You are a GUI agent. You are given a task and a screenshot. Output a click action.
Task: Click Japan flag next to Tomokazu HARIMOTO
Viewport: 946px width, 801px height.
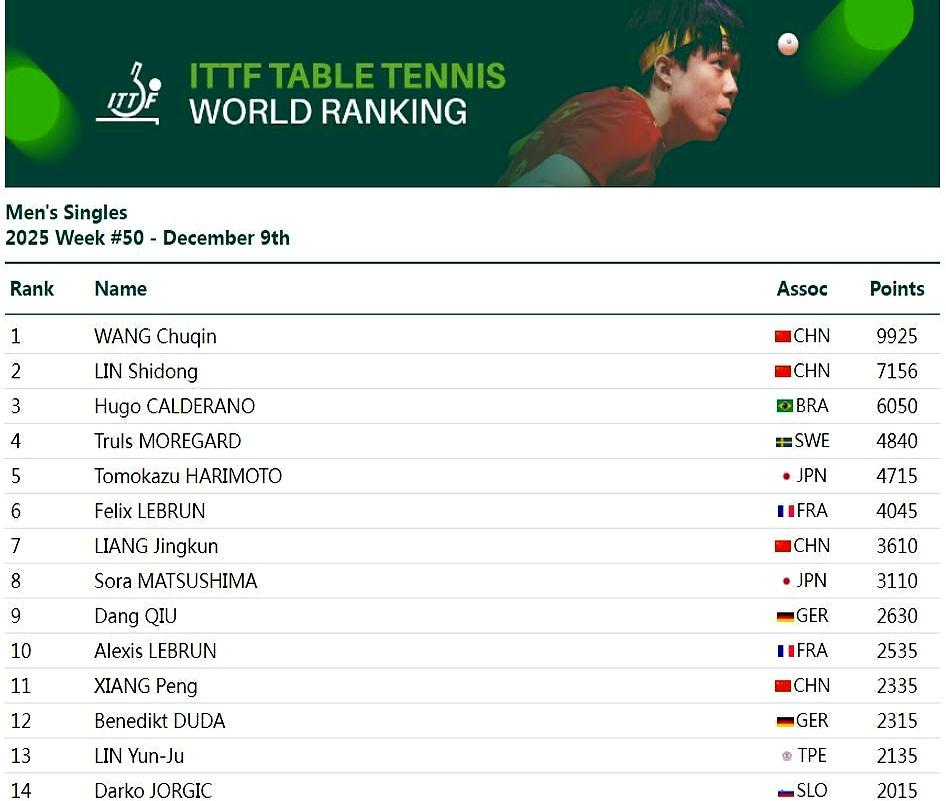[787, 477]
